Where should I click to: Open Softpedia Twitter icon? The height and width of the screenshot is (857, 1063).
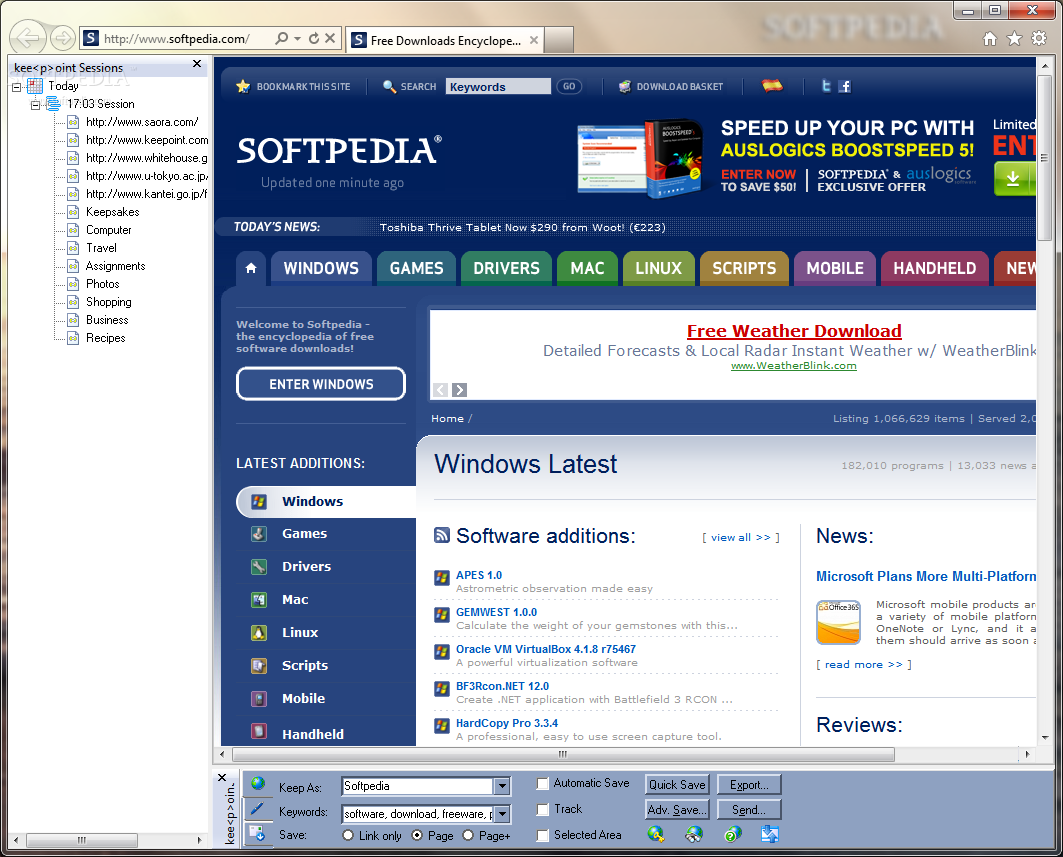point(826,86)
